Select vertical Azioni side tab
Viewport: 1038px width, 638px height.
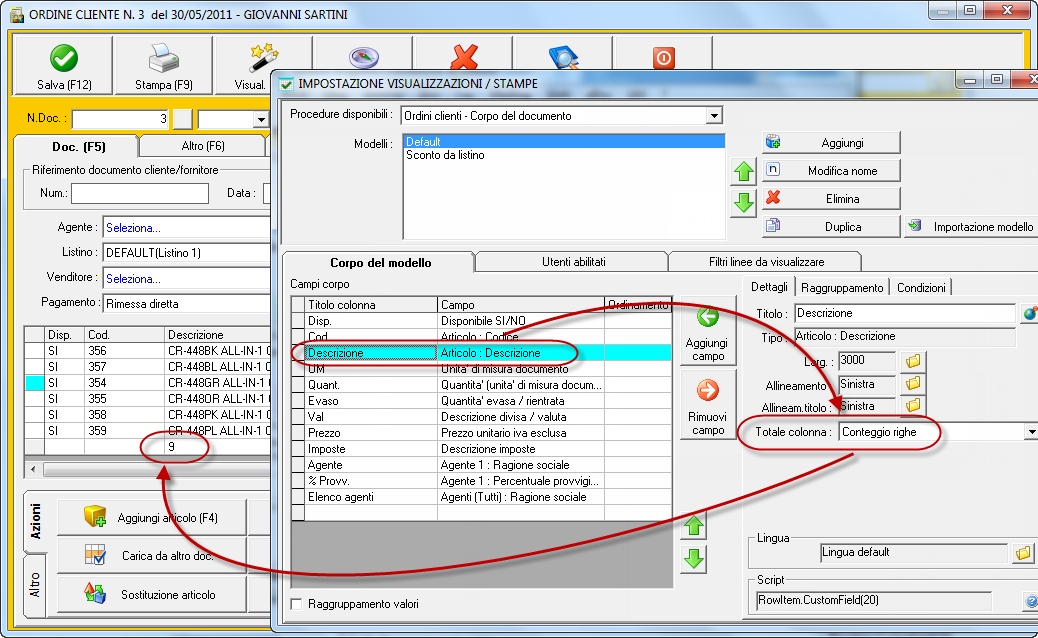35,521
